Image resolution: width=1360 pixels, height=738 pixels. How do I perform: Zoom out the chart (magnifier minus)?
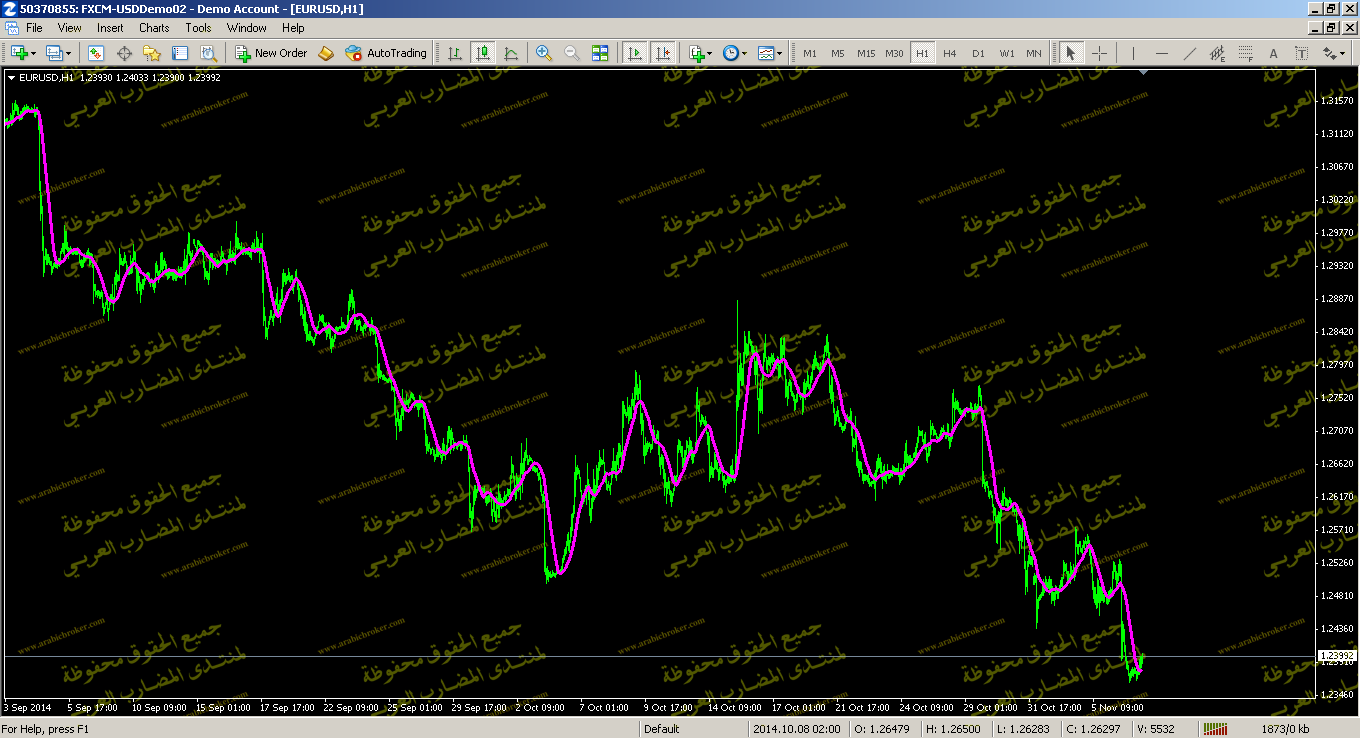pos(572,53)
